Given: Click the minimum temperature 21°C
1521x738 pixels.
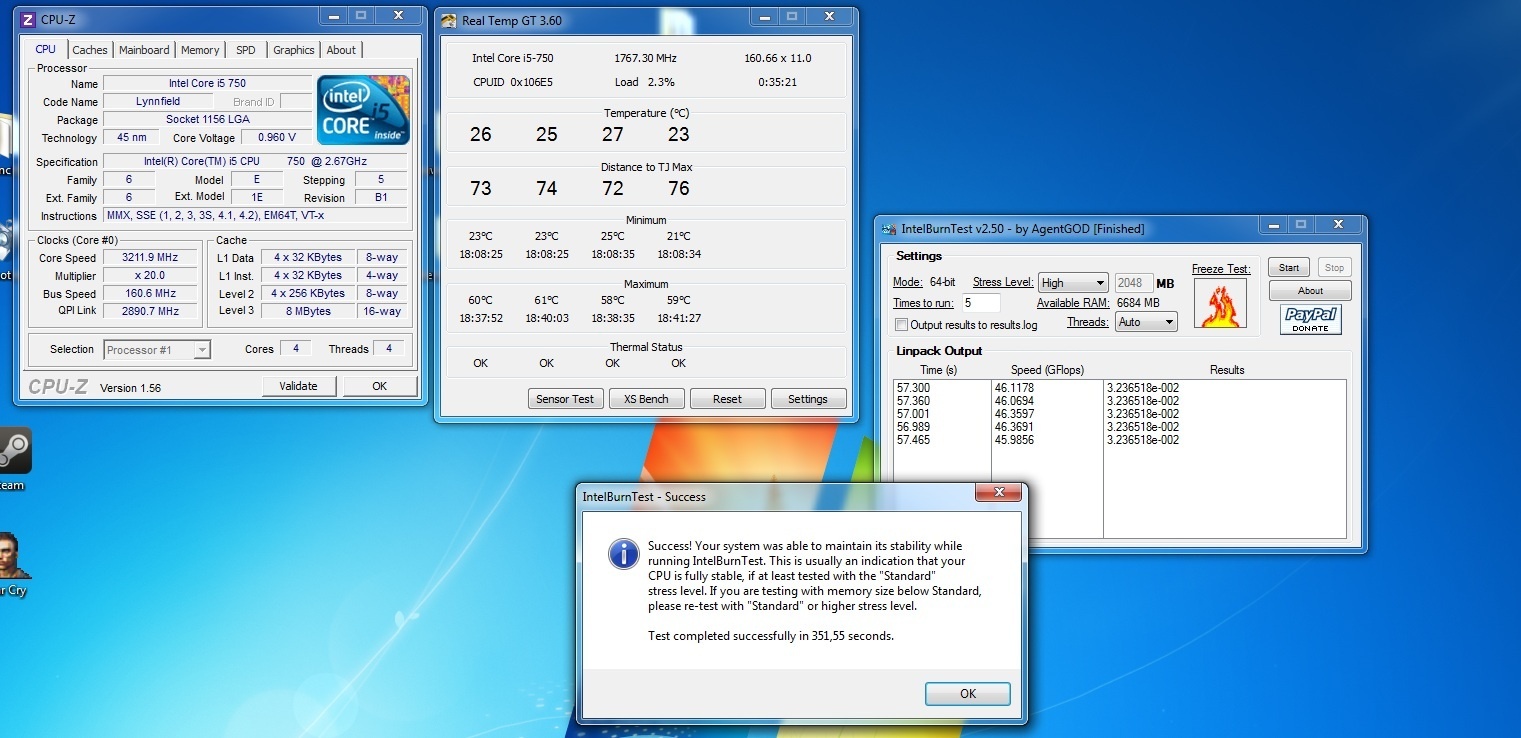Looking at the screenshot, I should [679, 236].
